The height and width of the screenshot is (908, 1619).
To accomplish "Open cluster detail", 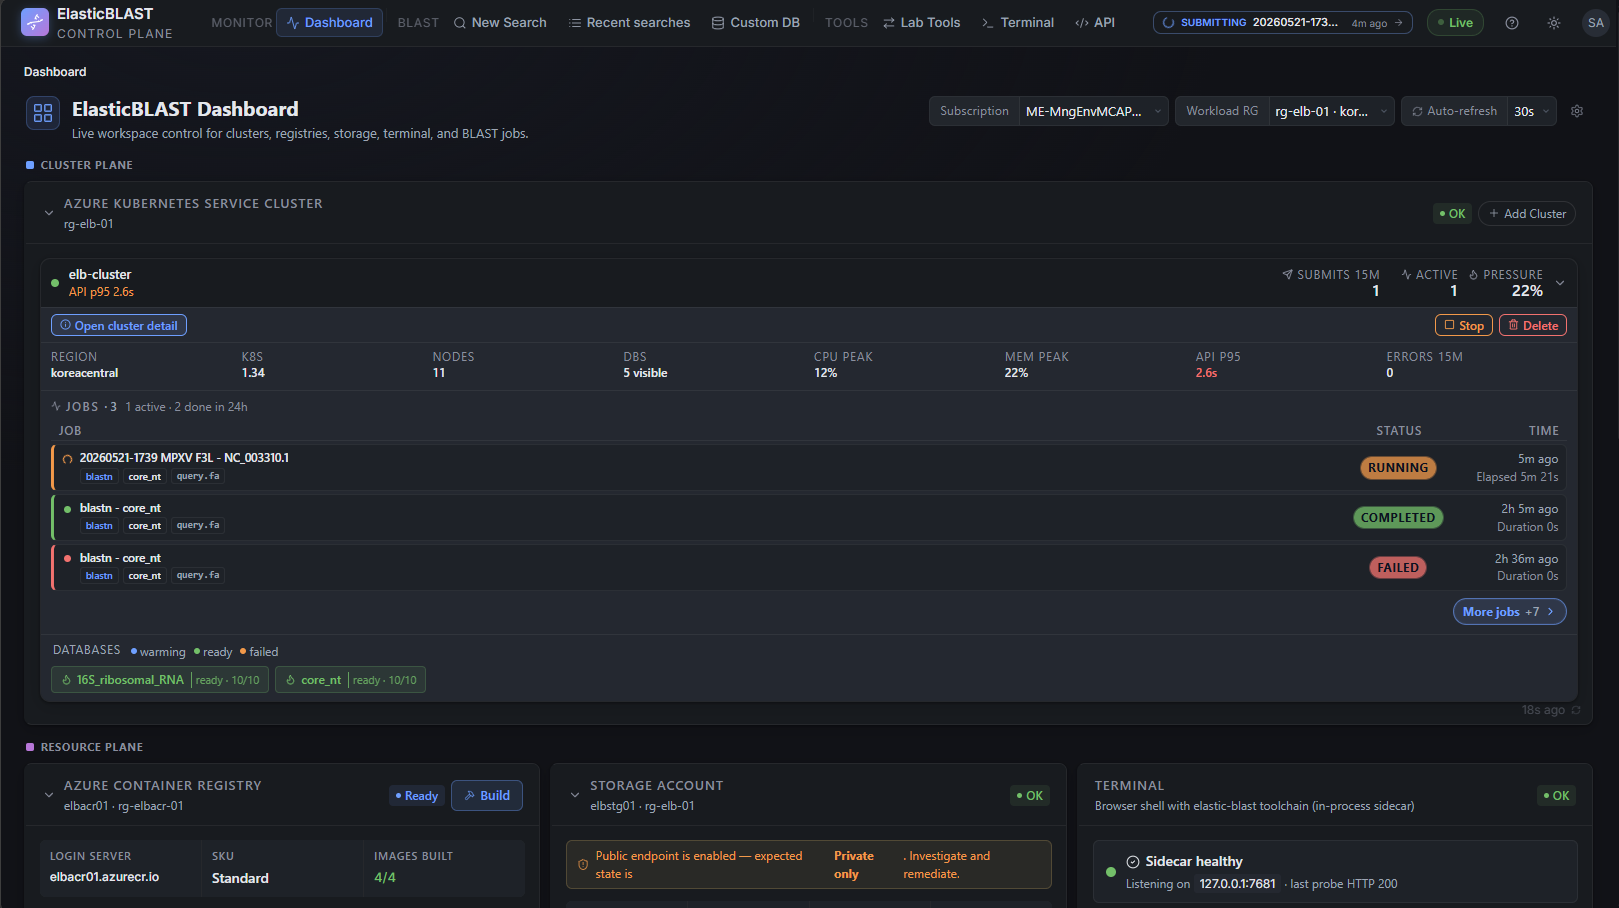I will 119,326.
